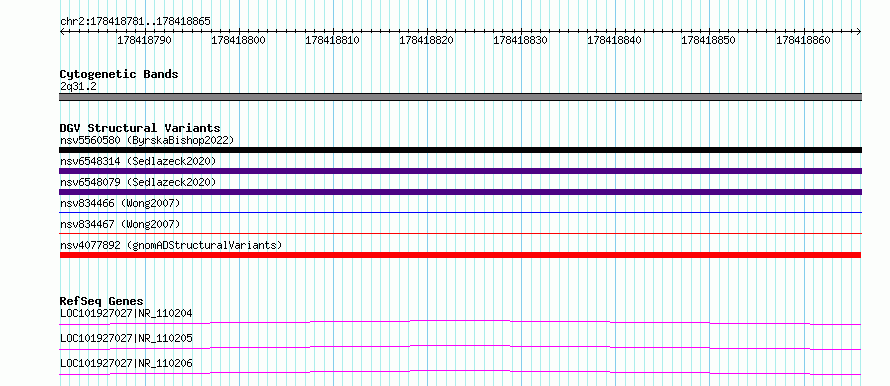Screen dimensions: 890x386
Task: Click ruler position 178418840
Action: coord(614,40)
